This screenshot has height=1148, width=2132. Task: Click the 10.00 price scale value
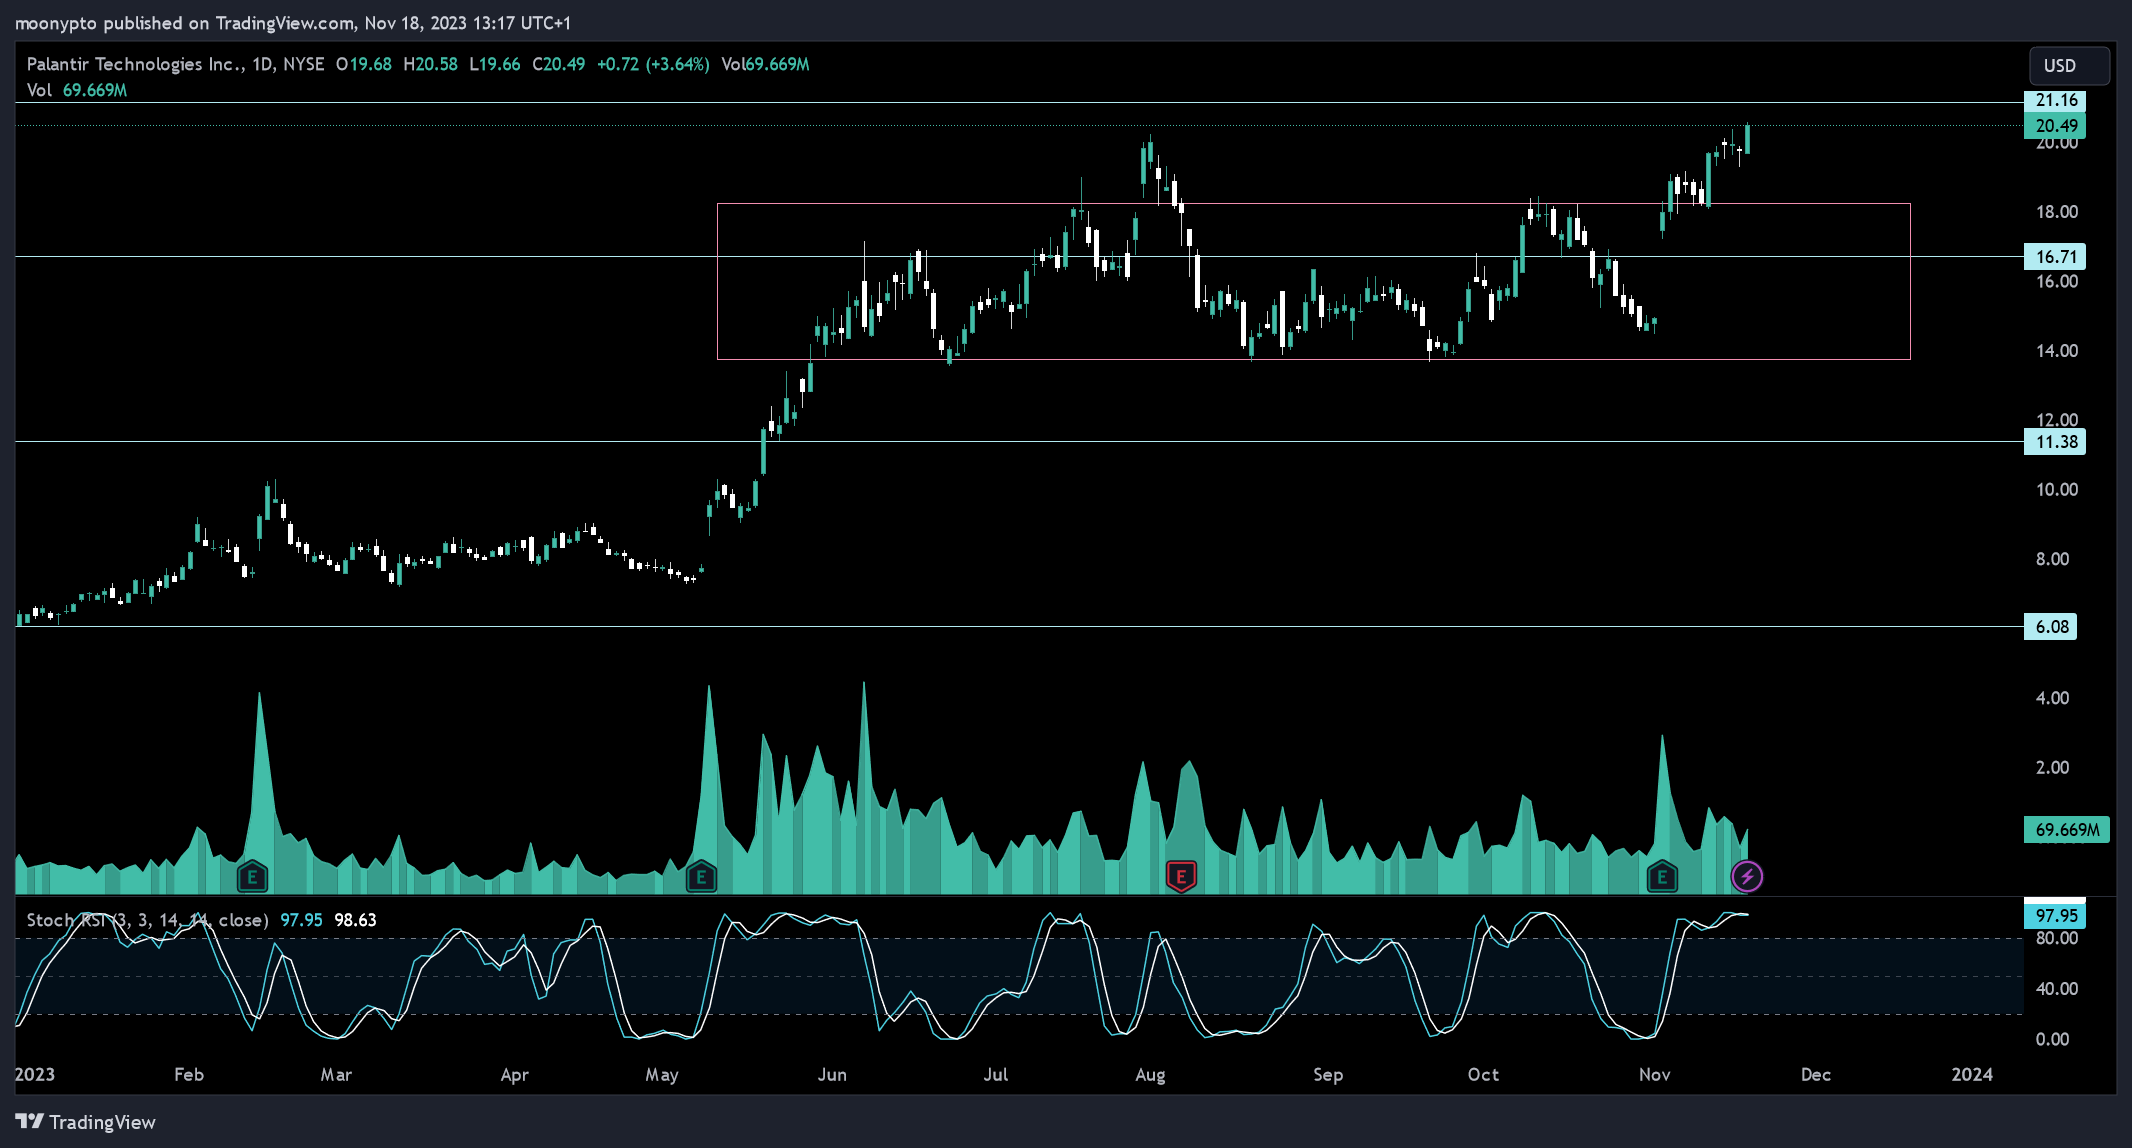pos(2057,490)
